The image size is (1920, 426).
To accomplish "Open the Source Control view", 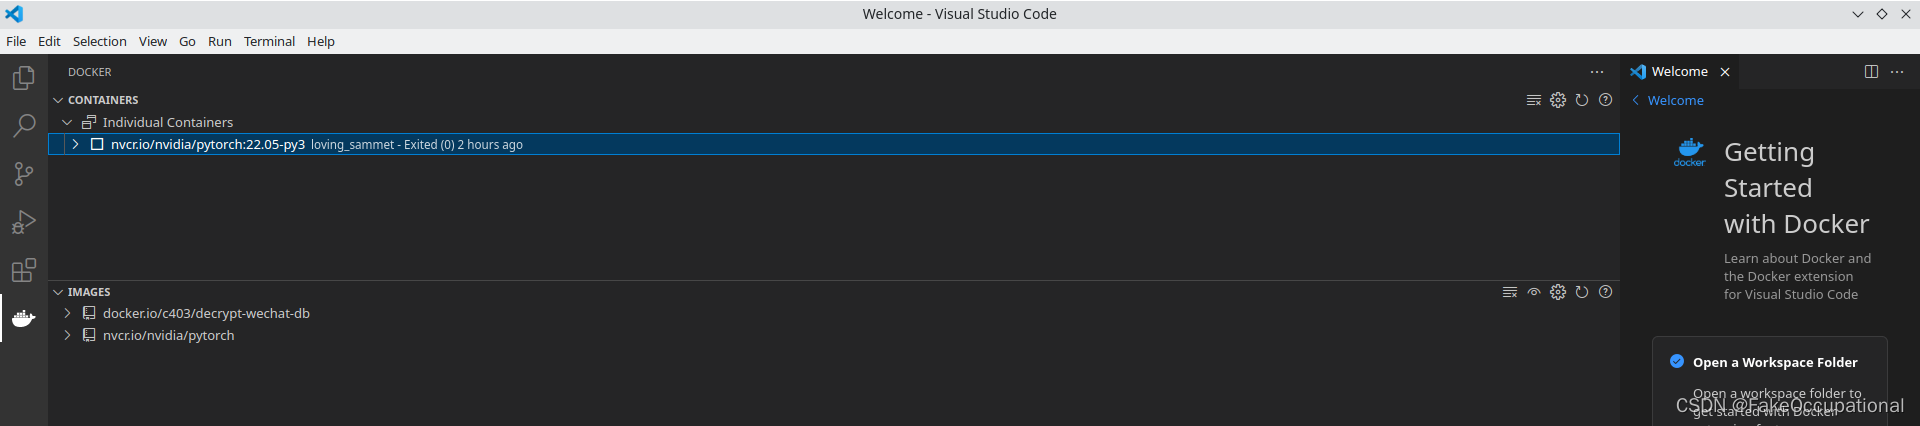I will [x=24, y=174].
